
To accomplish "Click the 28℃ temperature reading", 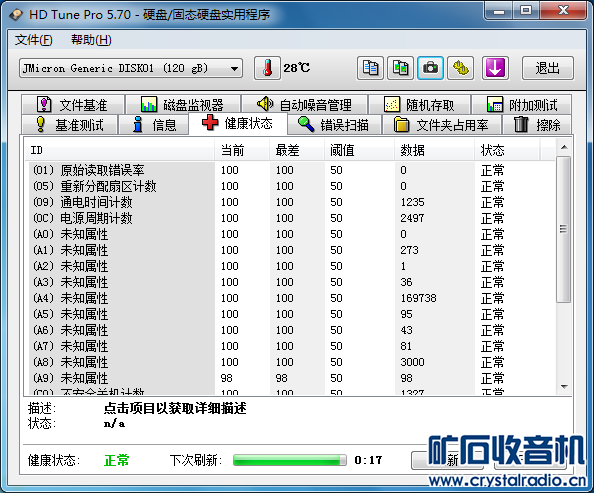I will point(297,68).
